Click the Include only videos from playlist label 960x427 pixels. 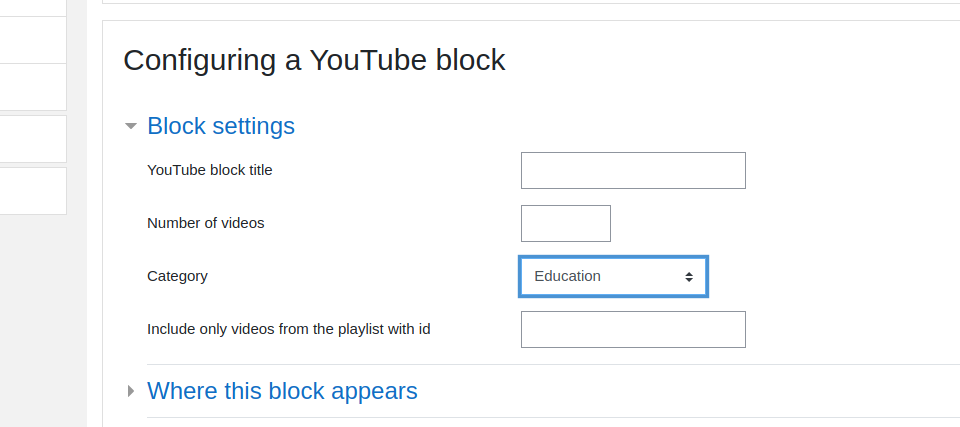[289, 330]
